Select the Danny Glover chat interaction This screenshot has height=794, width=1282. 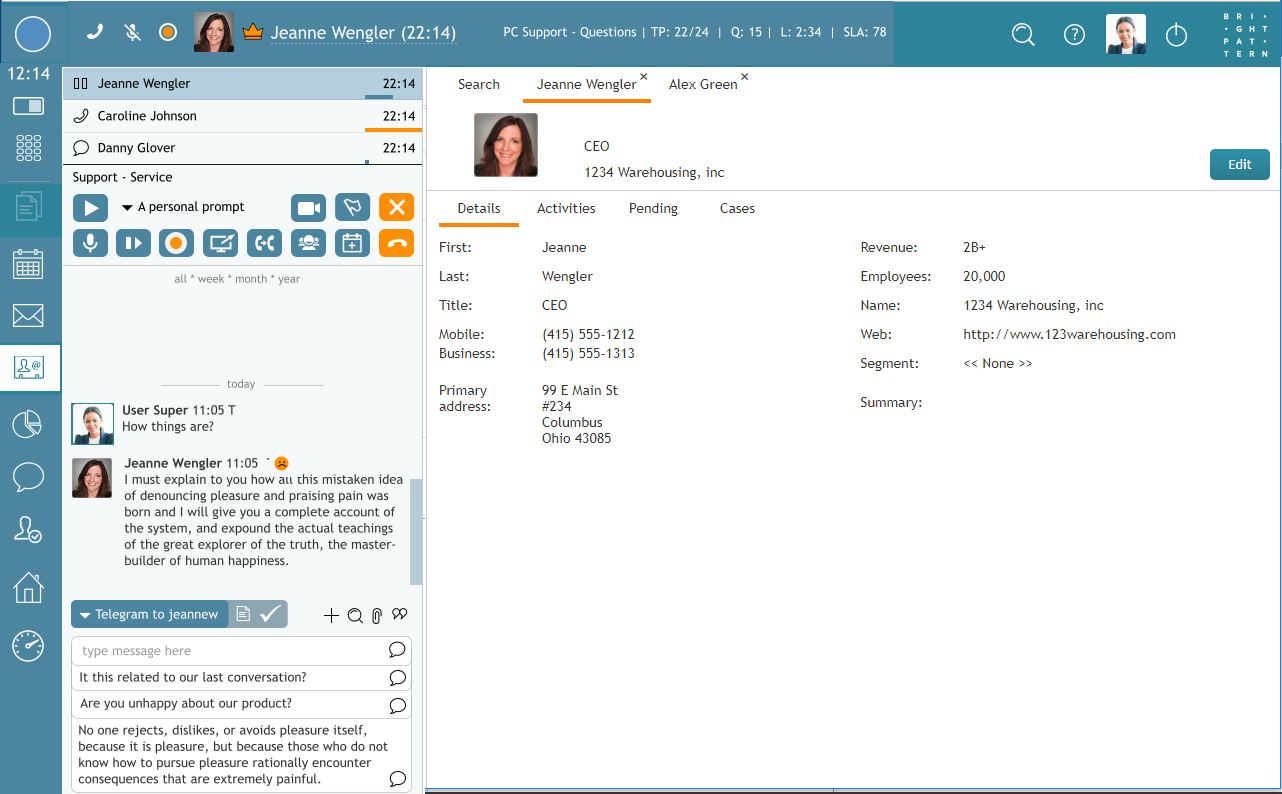pyautogui.click(x=243, y=148)
